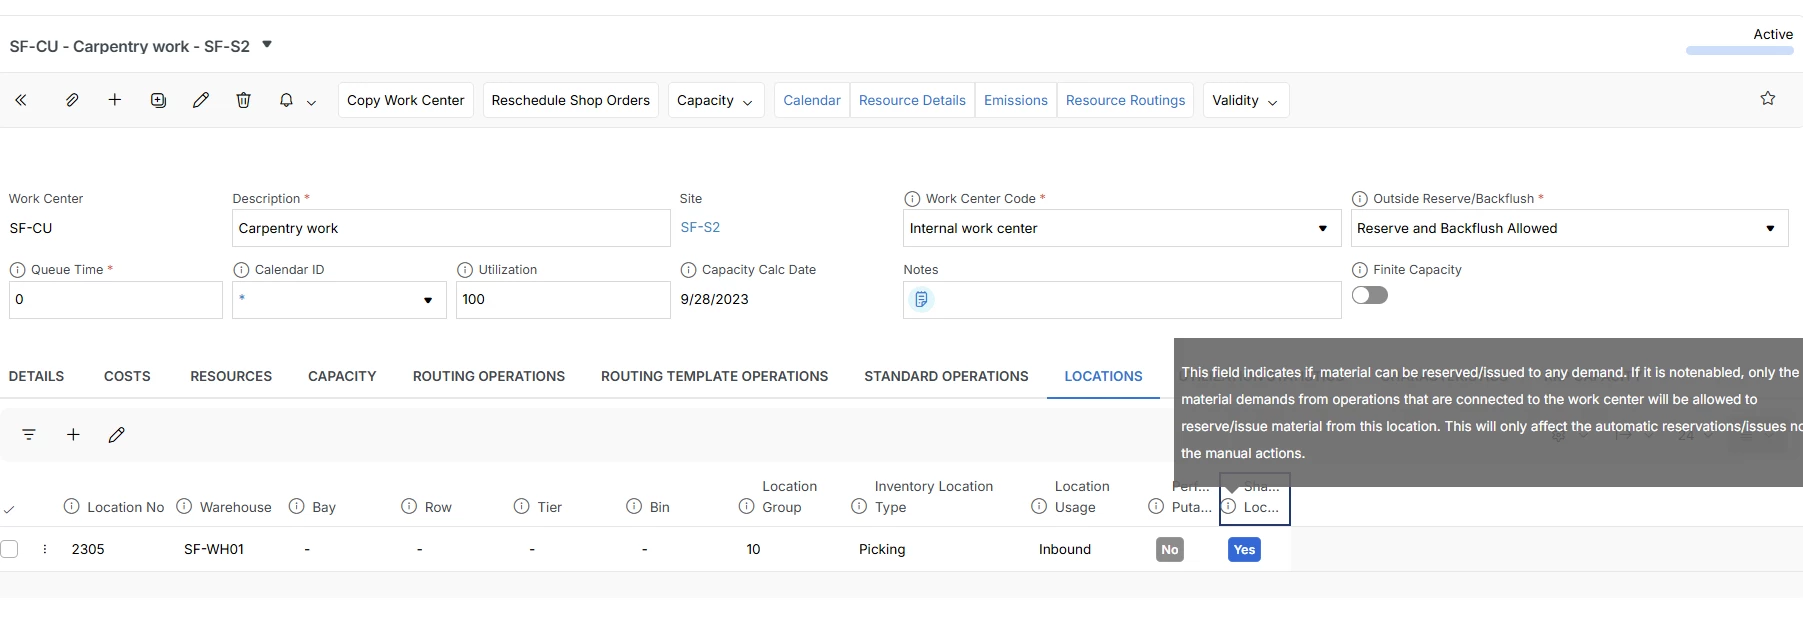1803x621 pixels.
Task: Open the Costs tab
Action: pyautogui.click(x=127, y=376)
